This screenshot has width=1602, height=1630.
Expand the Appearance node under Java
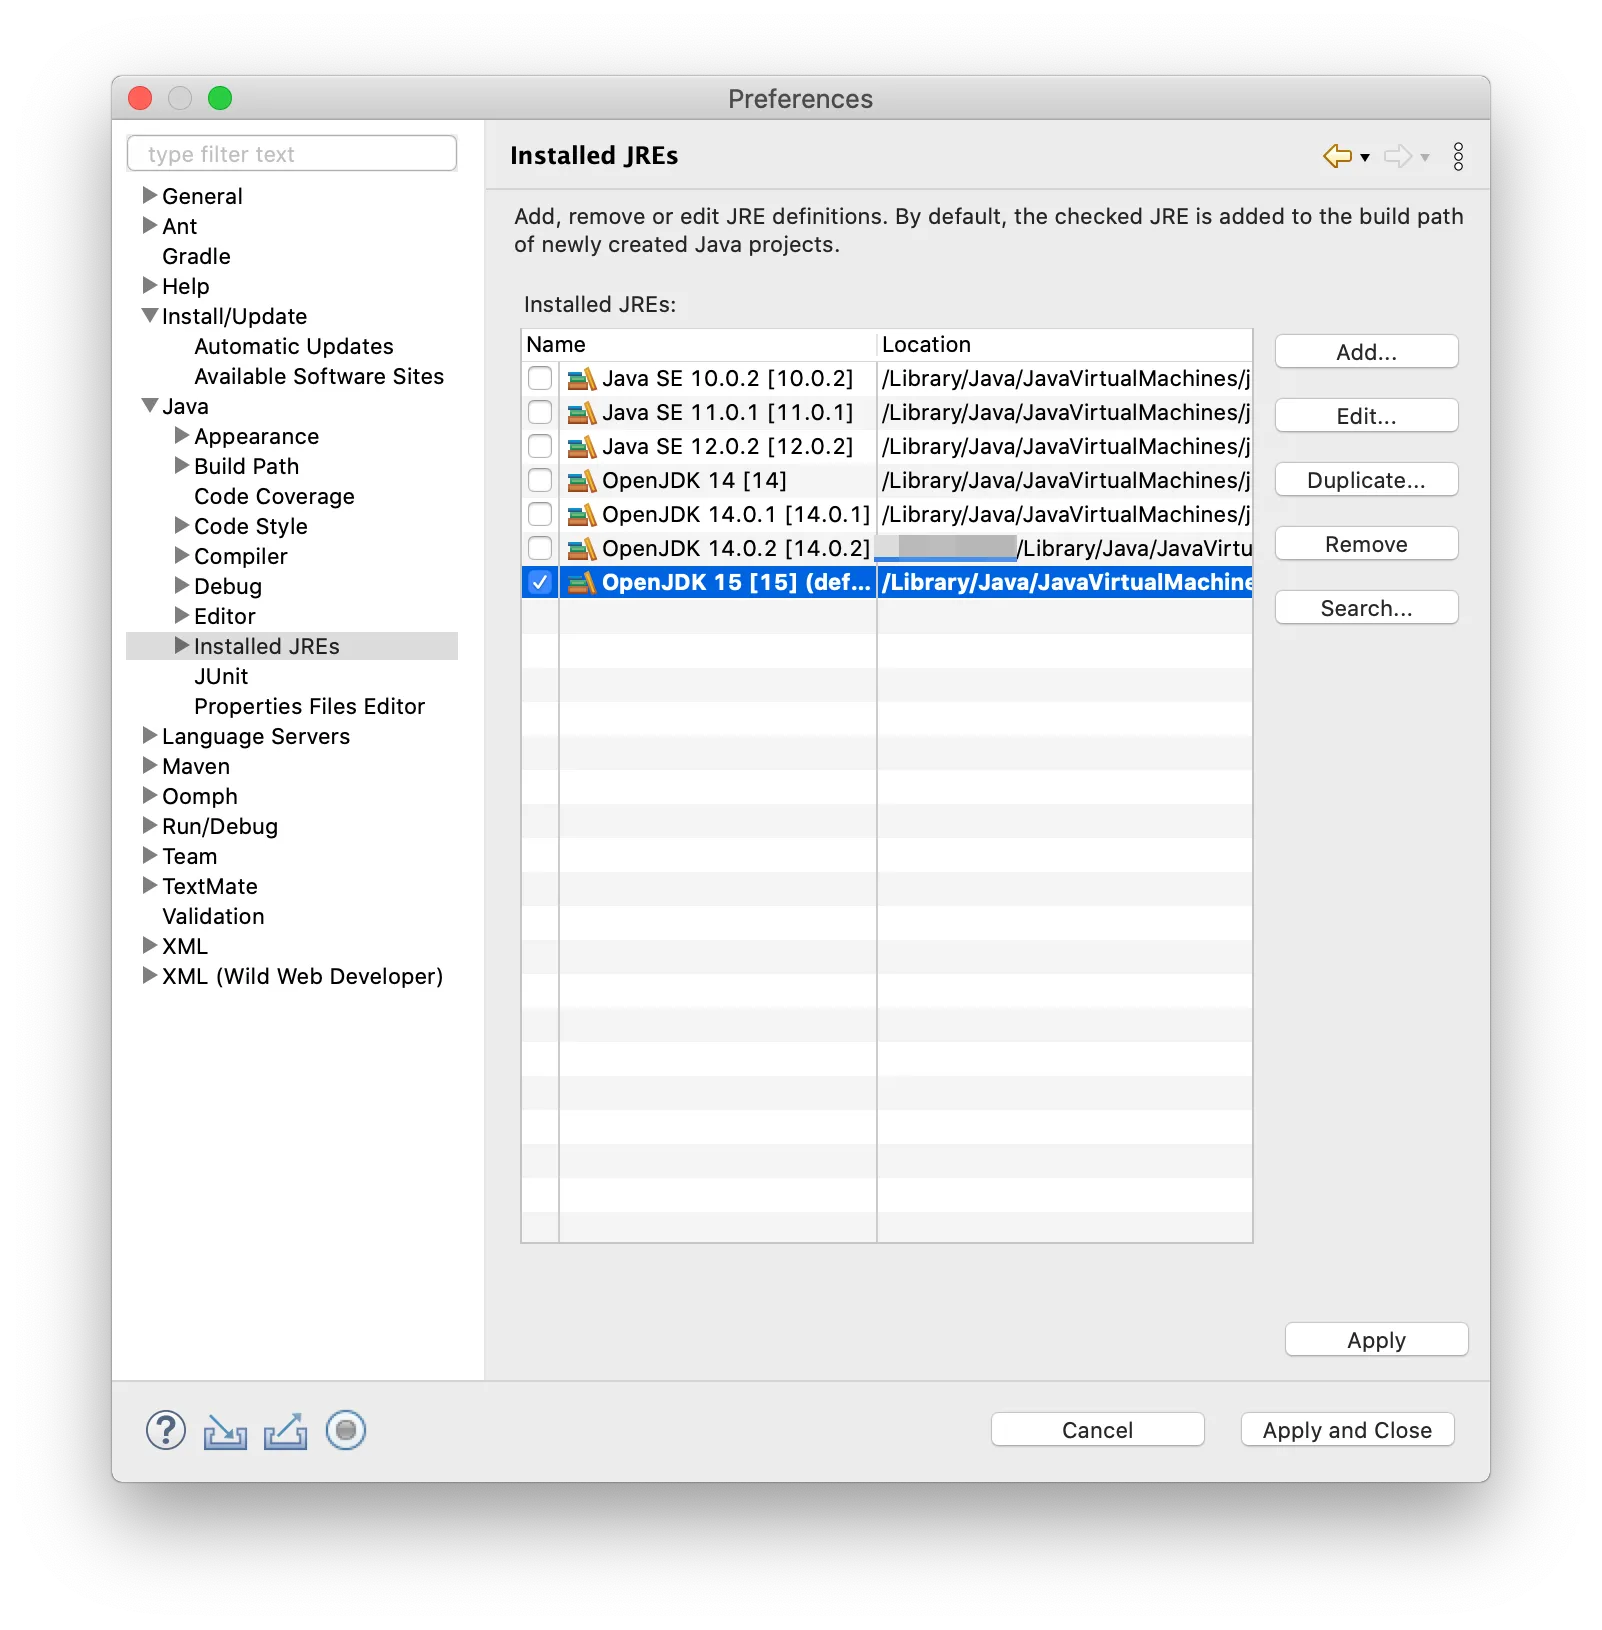pos(182,435)
